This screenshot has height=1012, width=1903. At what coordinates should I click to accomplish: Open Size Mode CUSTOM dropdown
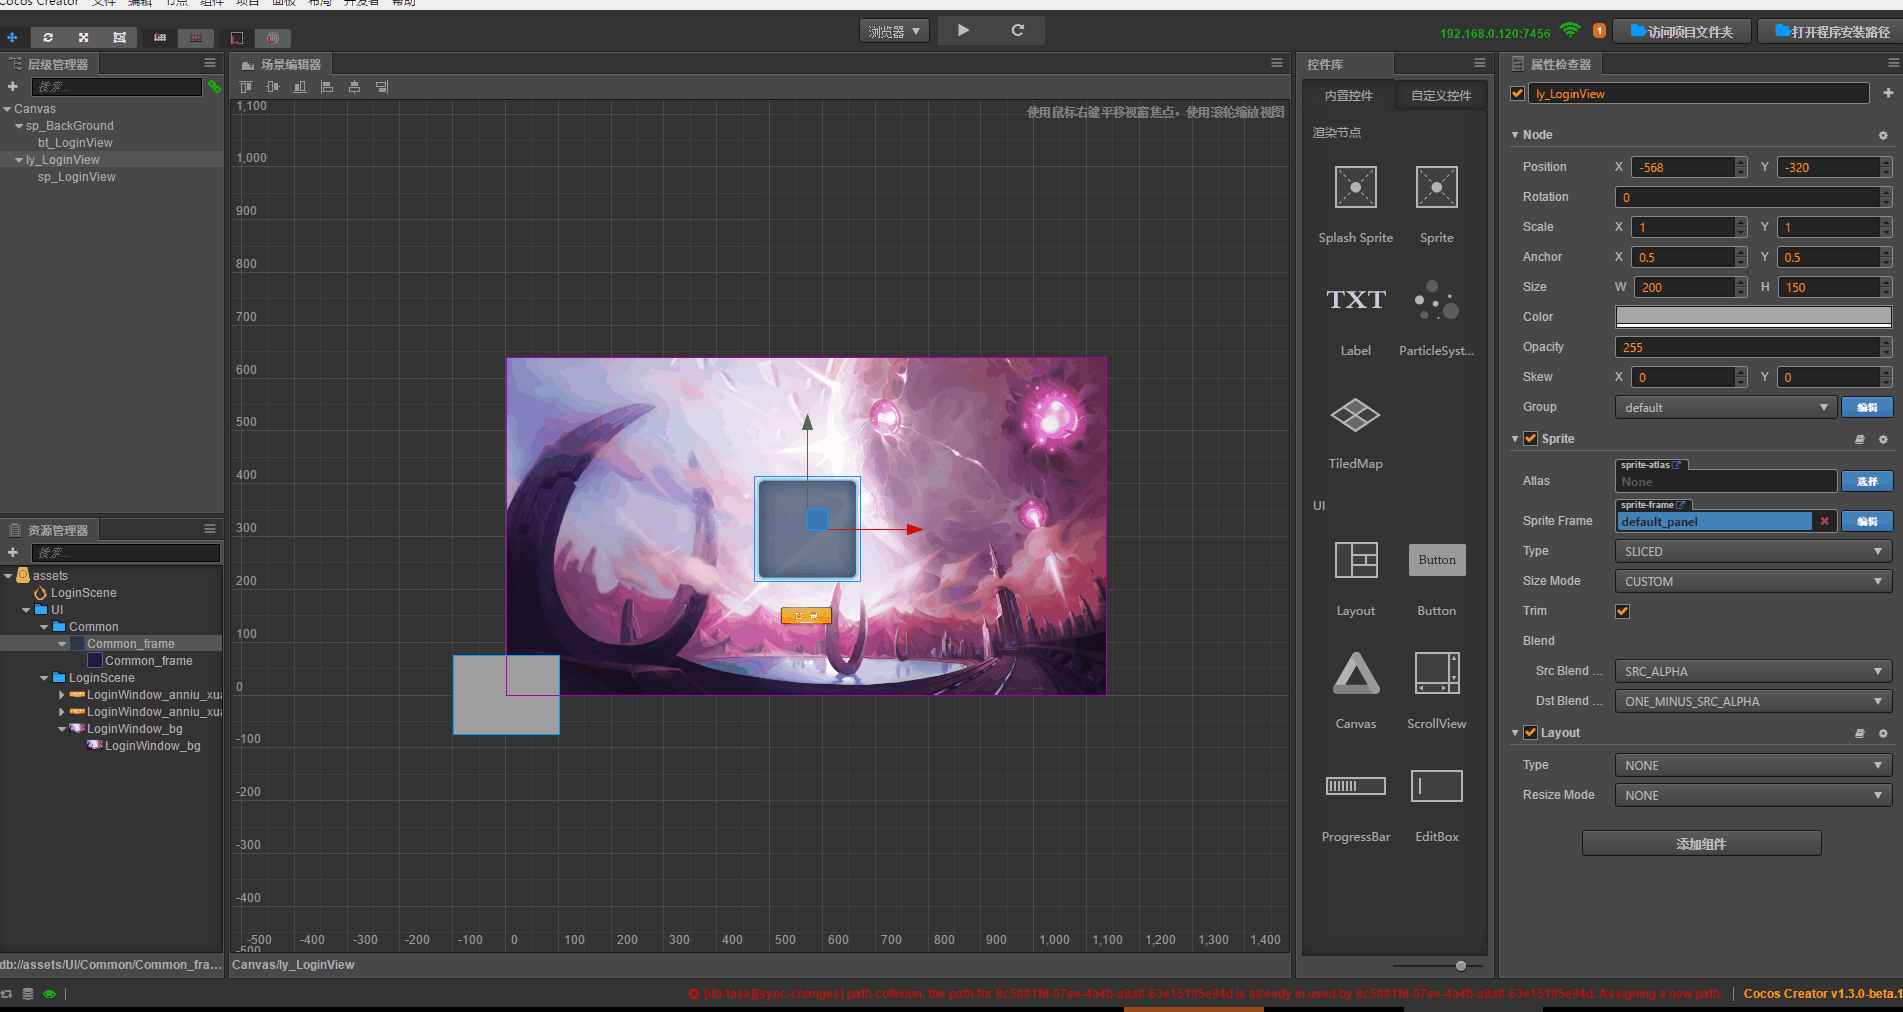point(1753,582)
